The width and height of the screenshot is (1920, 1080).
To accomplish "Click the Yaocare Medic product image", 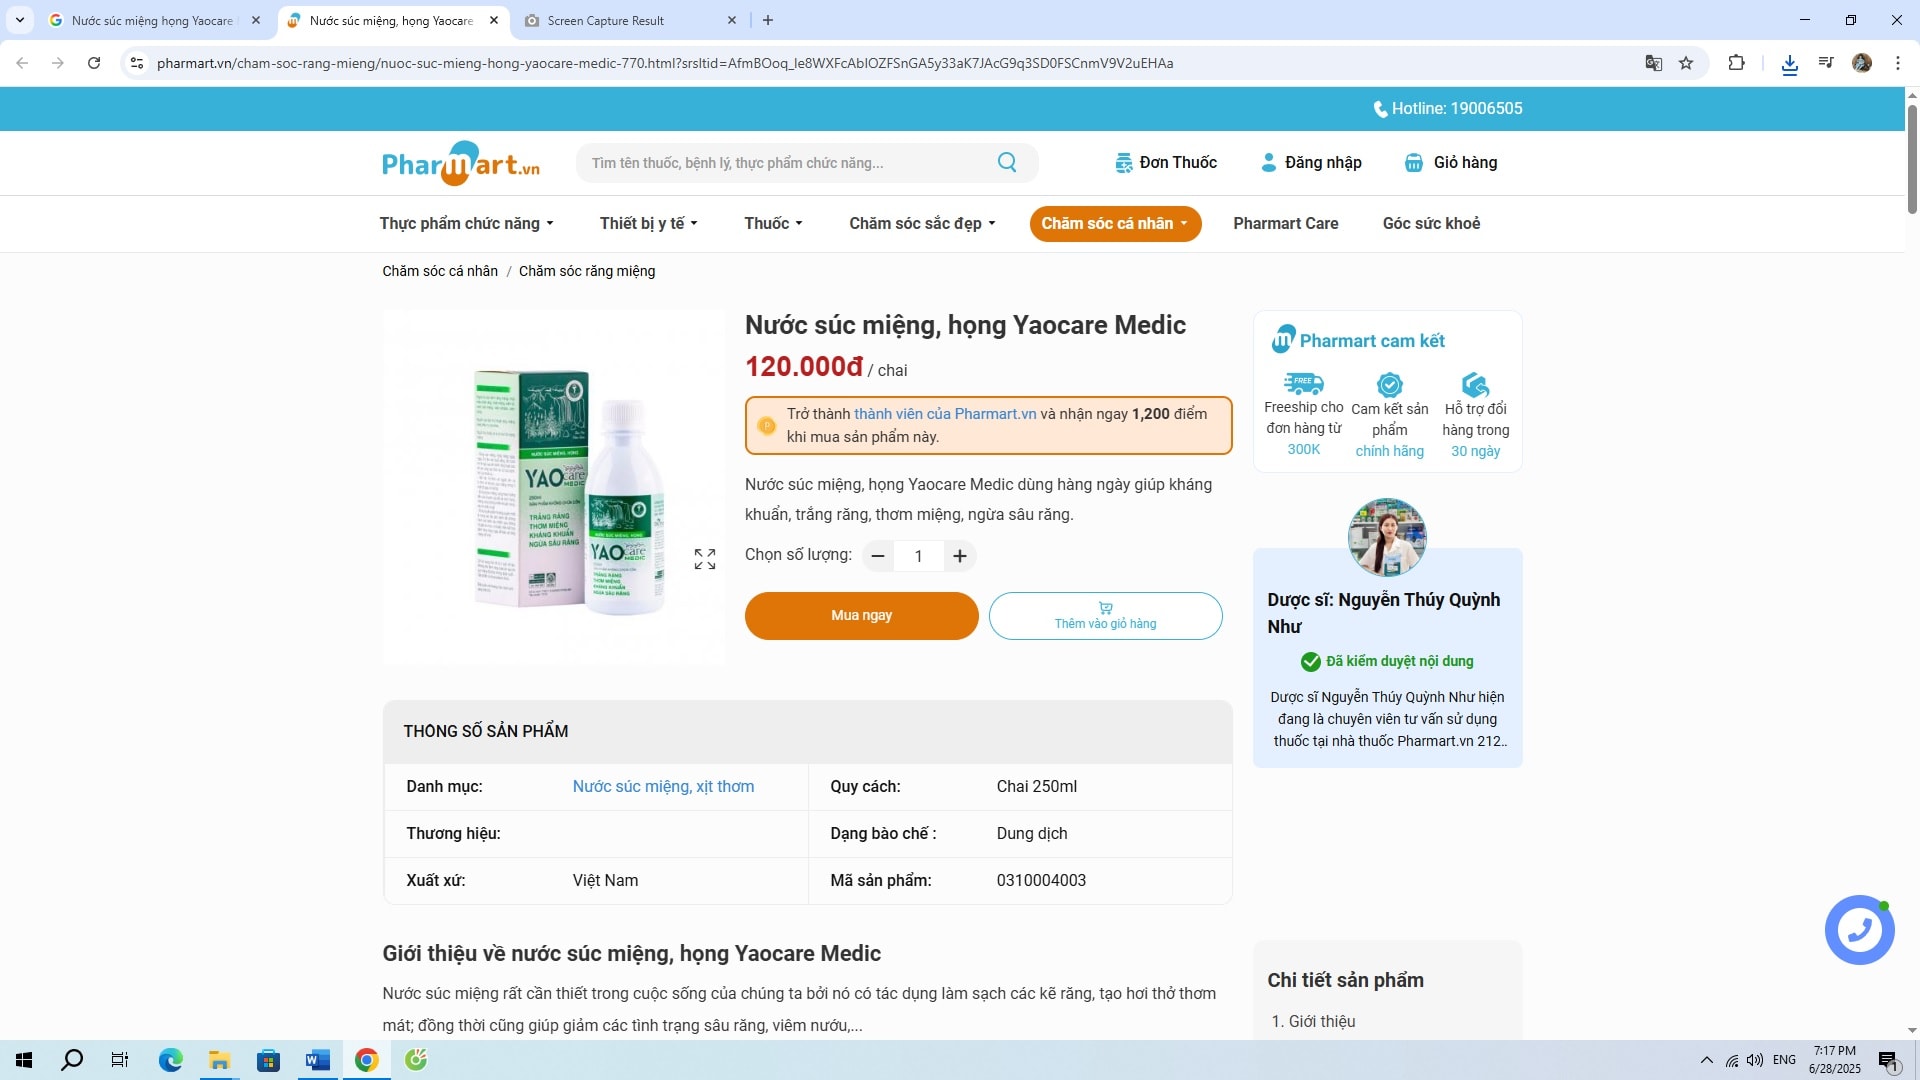I will click(x=554, y=487).
